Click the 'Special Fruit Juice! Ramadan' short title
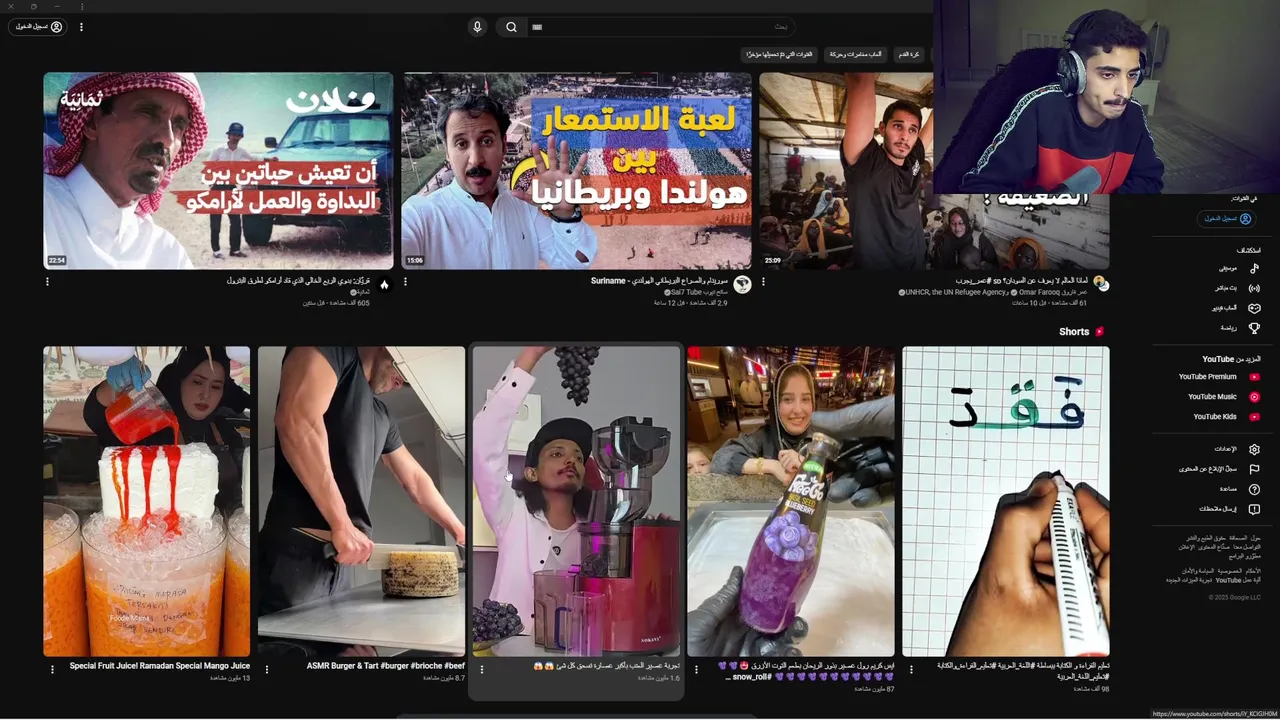This screenshot has width=1280, height=720. point(160,666)
